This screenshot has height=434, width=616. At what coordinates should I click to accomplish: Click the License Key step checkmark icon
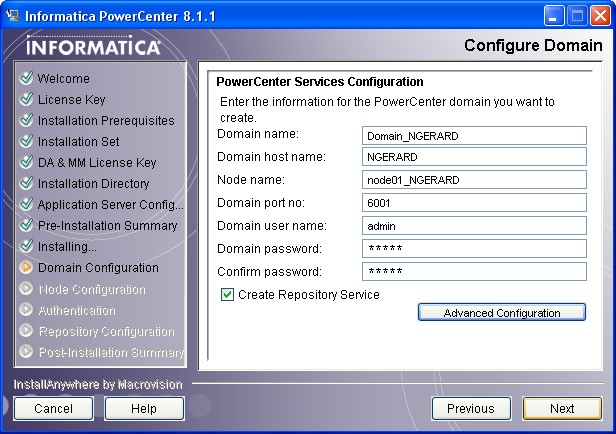pyautogui.click(x=26, y=99)
